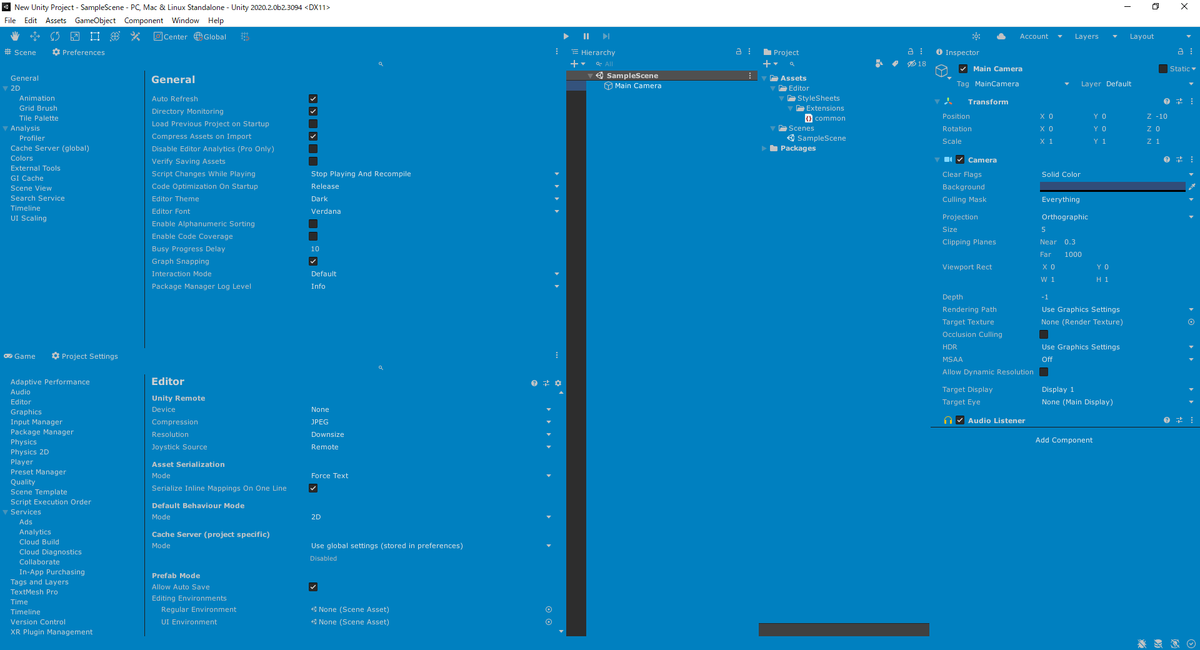Enable Load Previous Project on Startup
This screenshot has width=1200, height=650.
[313, 124]
